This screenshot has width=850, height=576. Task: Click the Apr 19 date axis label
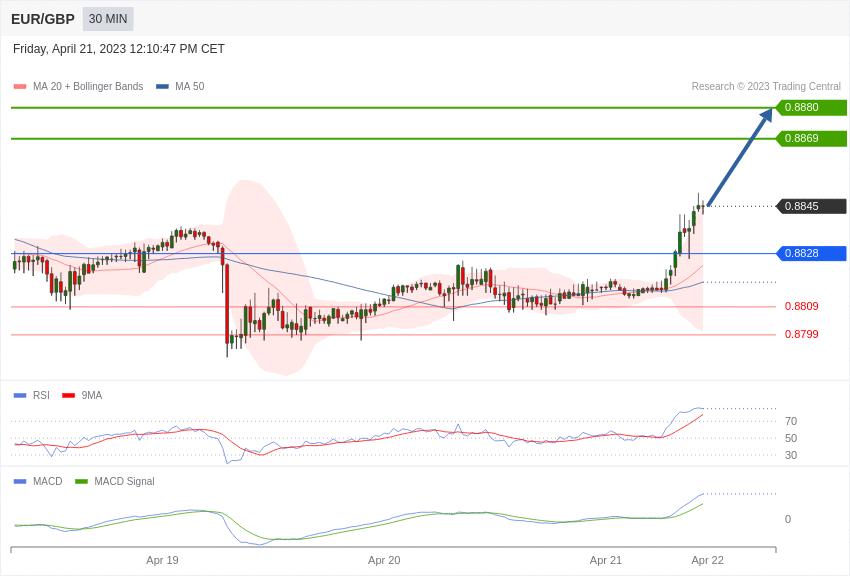162,560
